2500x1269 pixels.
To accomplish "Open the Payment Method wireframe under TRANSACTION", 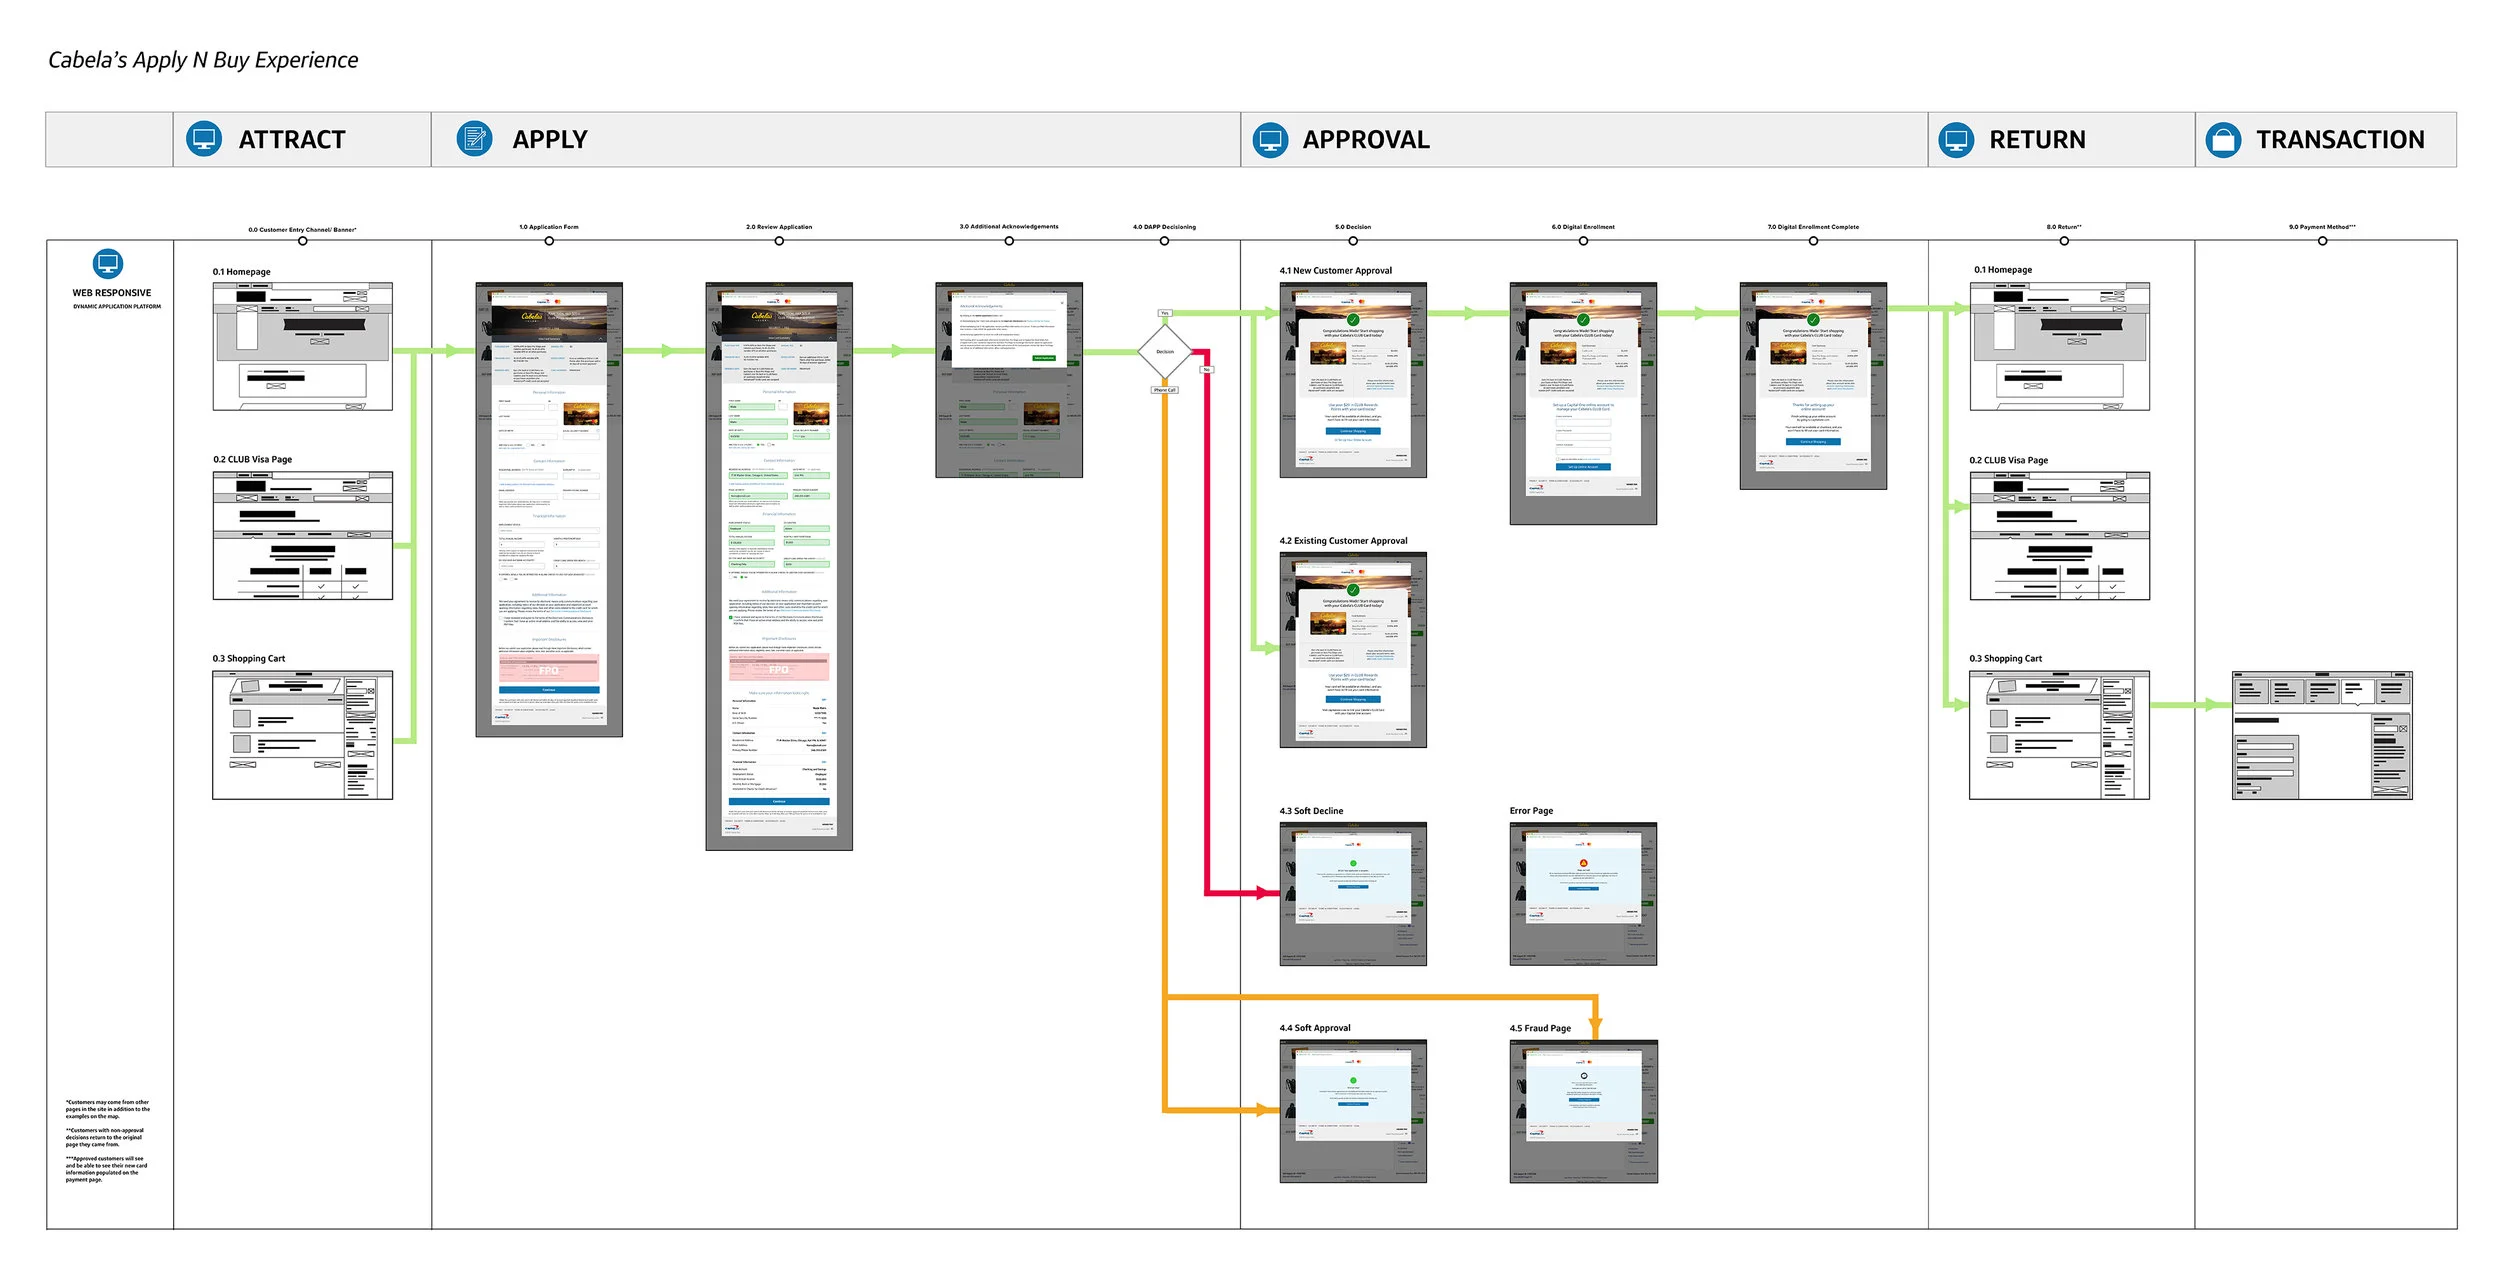I will pos(2322,735).
